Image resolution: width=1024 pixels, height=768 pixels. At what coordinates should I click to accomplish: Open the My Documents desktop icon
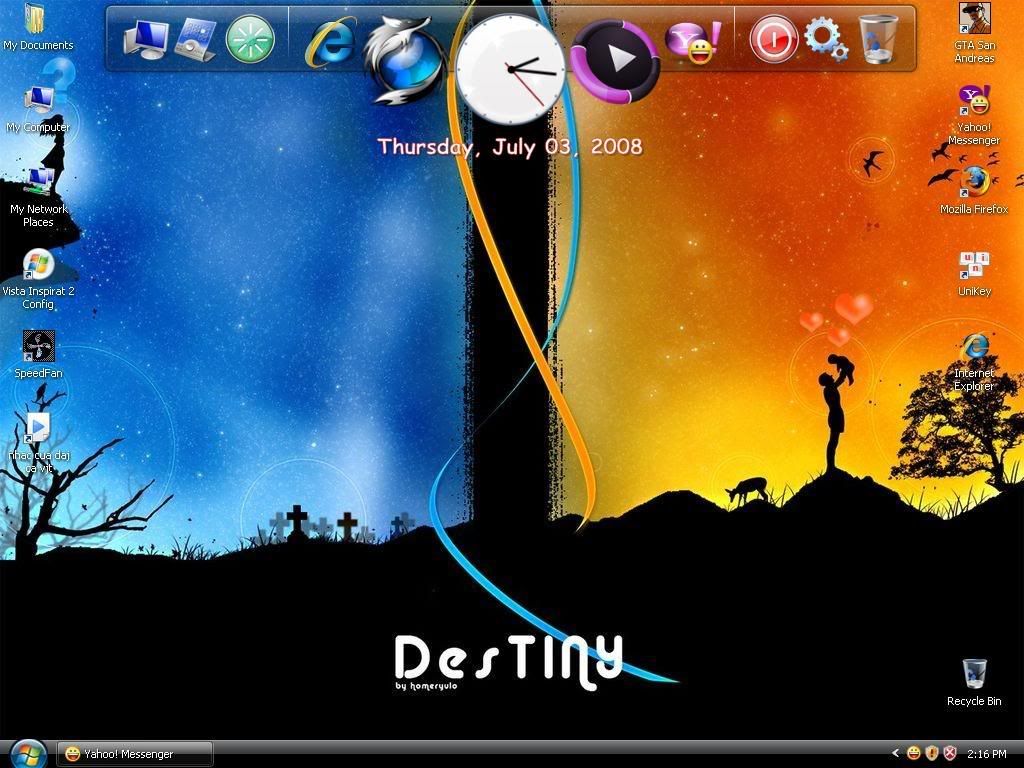[38, 28]
